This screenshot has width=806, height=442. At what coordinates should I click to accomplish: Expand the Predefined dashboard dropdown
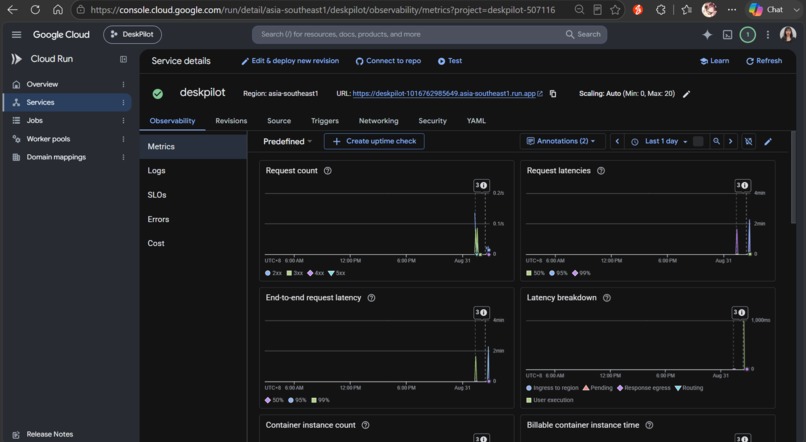287,141
